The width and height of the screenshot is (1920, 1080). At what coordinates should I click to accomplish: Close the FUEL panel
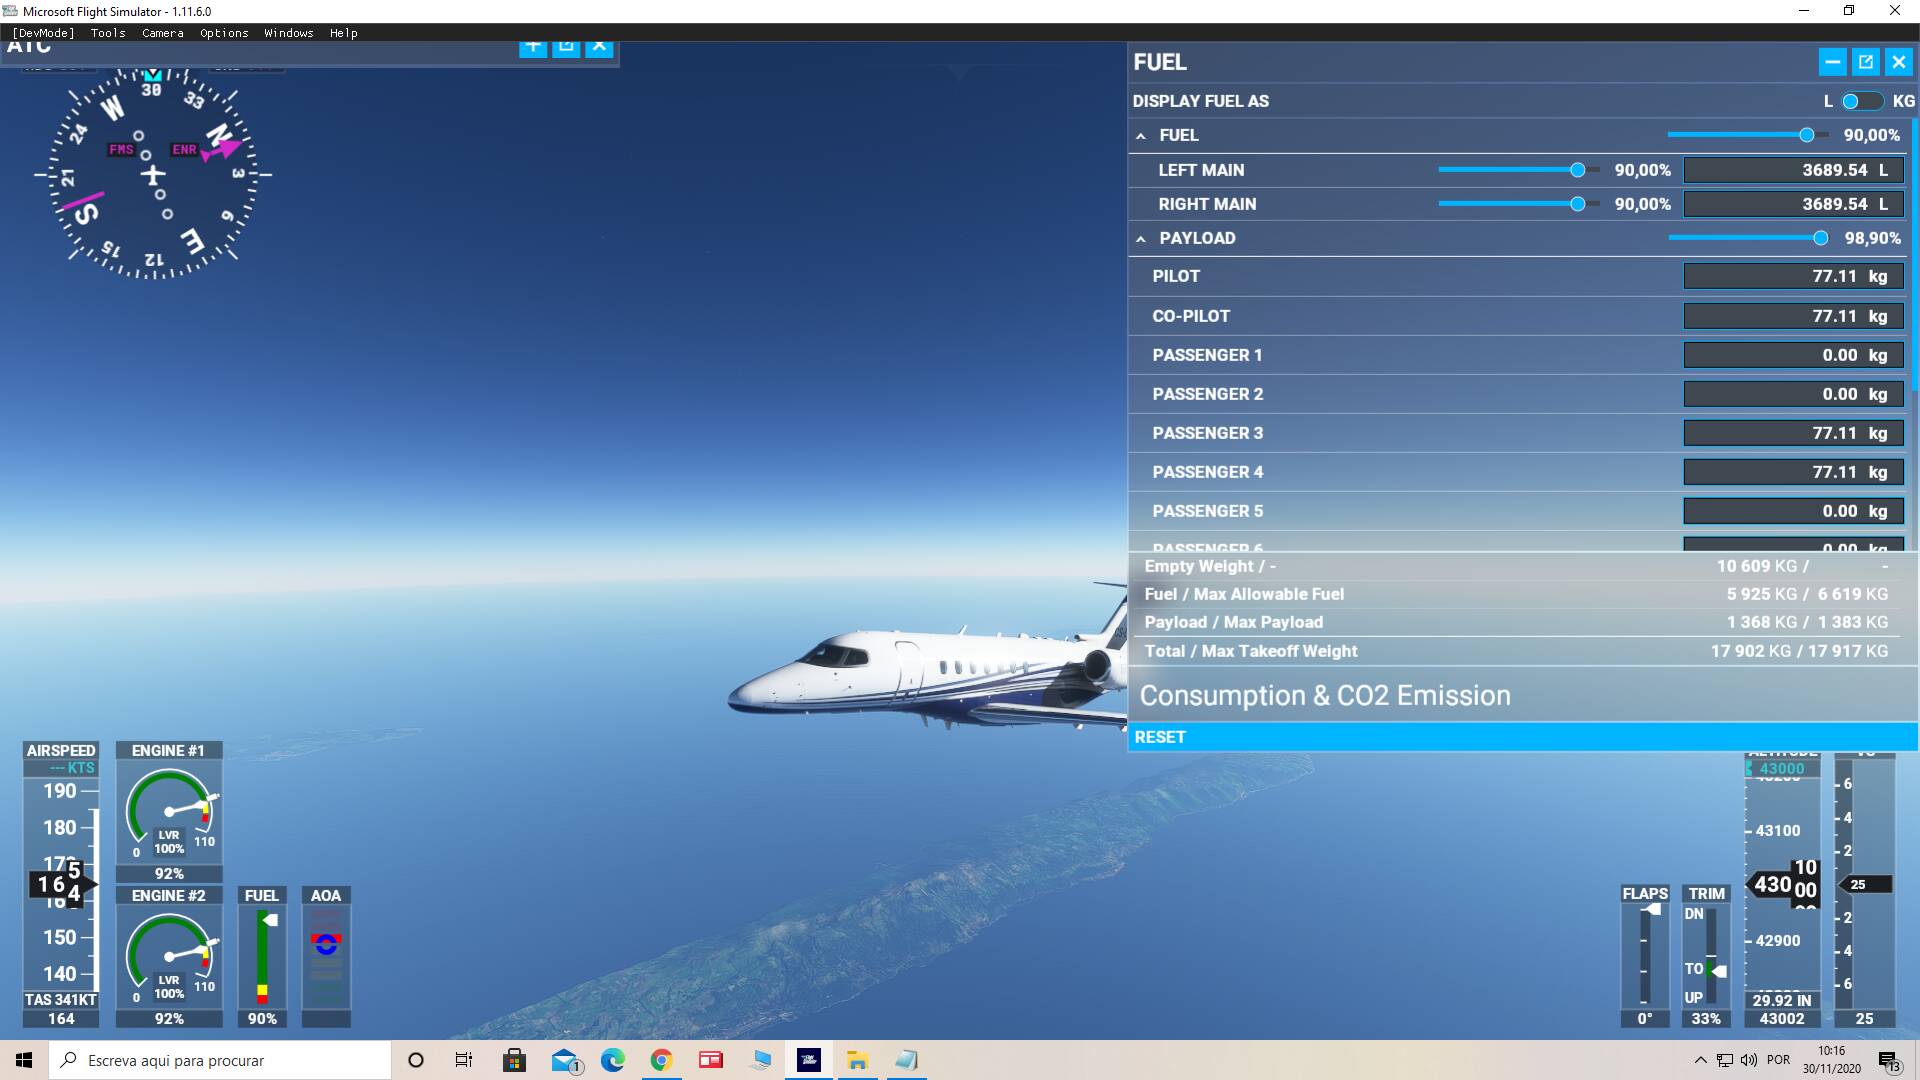pyautogui.click(x=1899, y=62)
